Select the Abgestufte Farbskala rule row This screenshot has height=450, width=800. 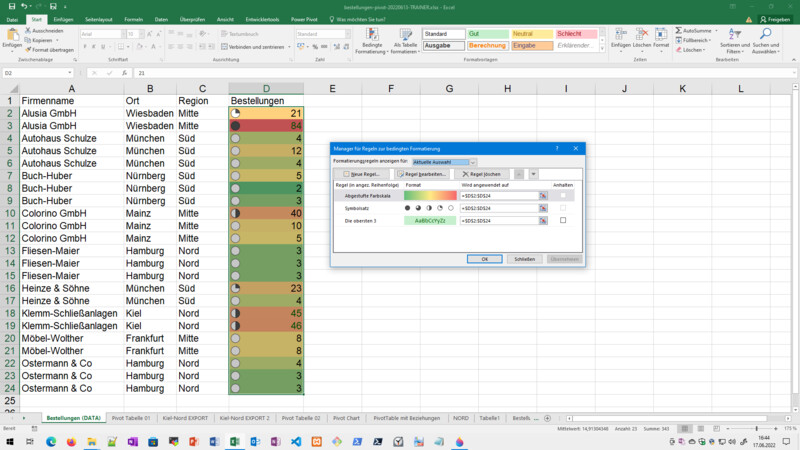pyautogui.click(x=454, y=196)
